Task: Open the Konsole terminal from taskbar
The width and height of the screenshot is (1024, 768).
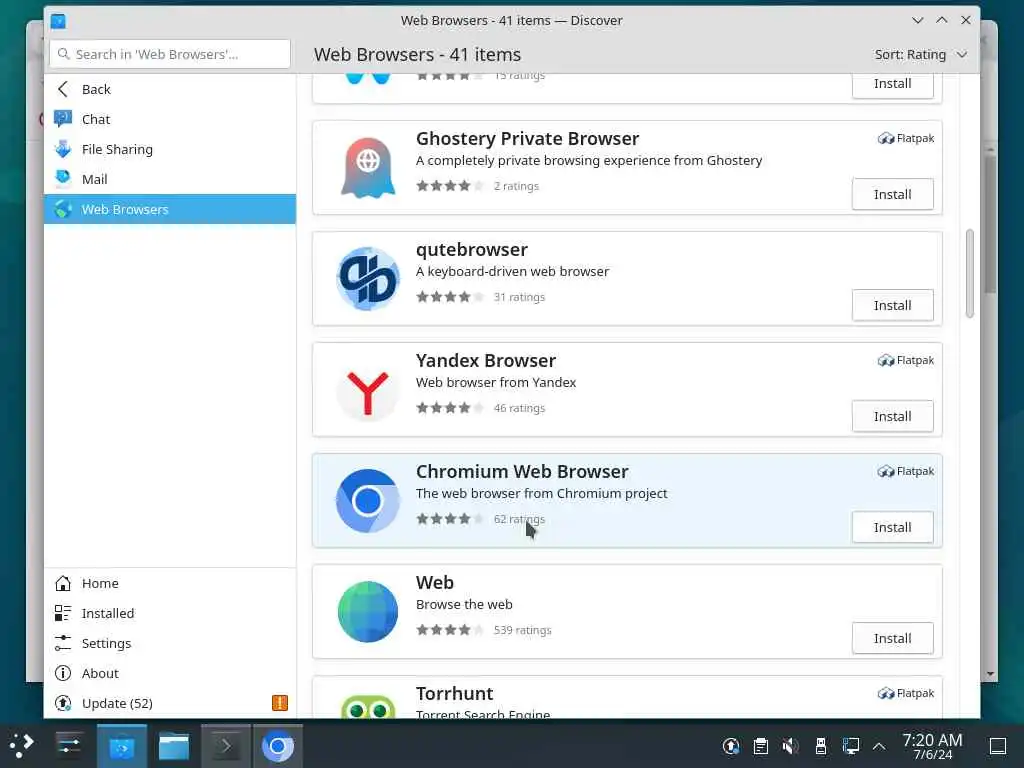Action: point(225,746)
